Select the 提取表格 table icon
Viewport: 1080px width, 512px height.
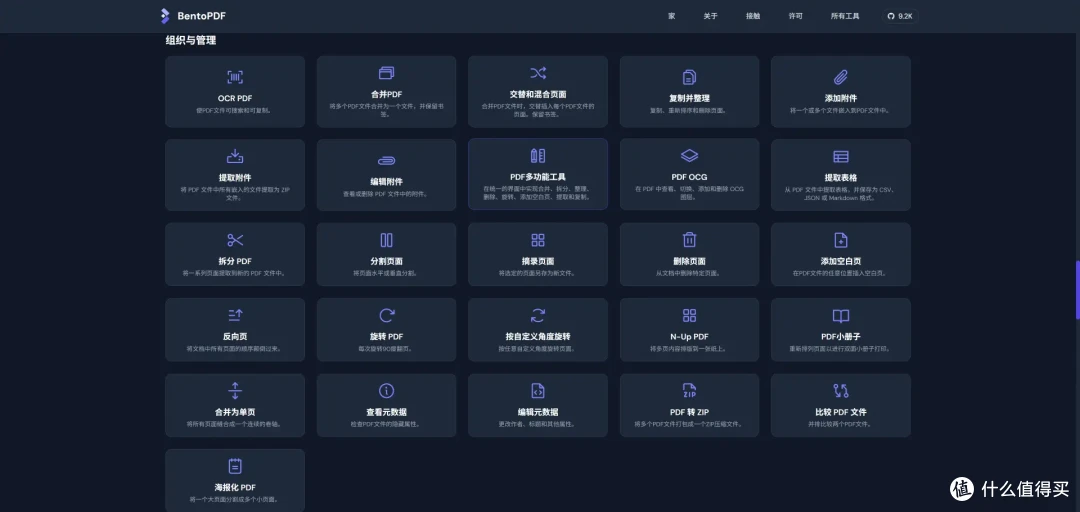tap(841, 156)
